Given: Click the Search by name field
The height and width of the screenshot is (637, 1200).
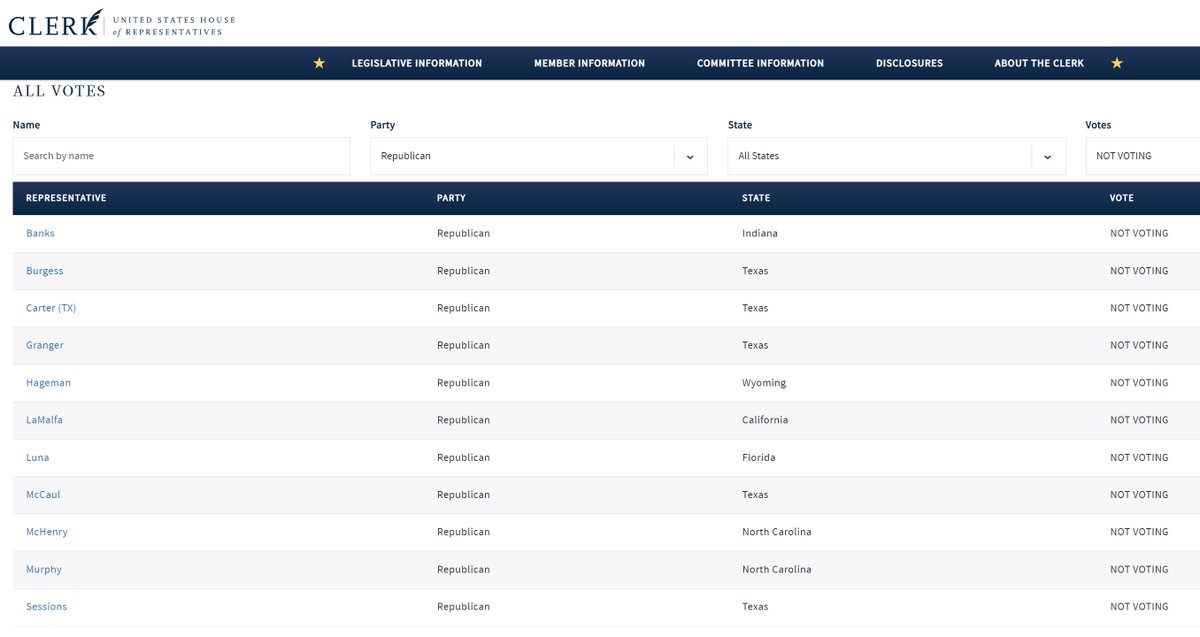Looking at the screenshot, I should tap(181, 156).
